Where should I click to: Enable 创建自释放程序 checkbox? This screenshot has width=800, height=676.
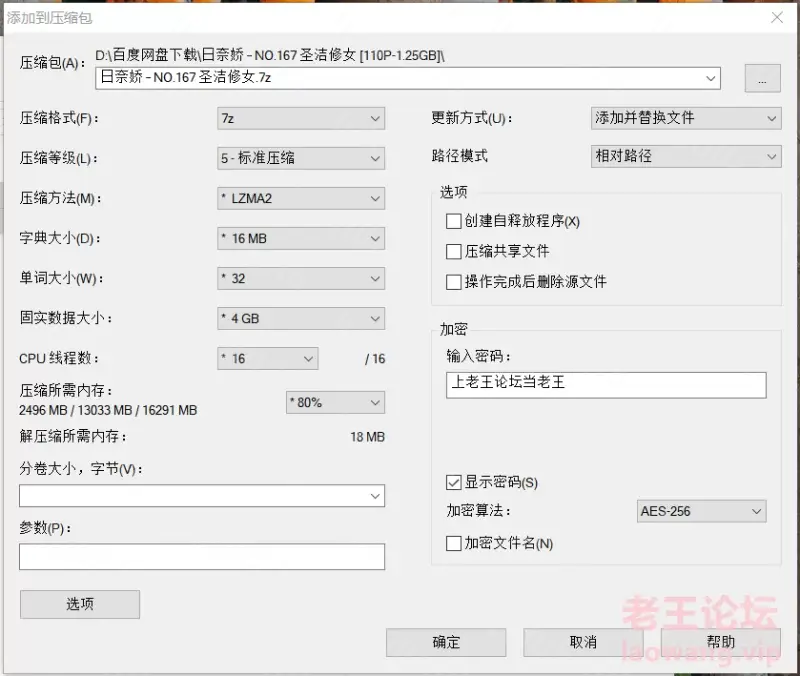453,221
